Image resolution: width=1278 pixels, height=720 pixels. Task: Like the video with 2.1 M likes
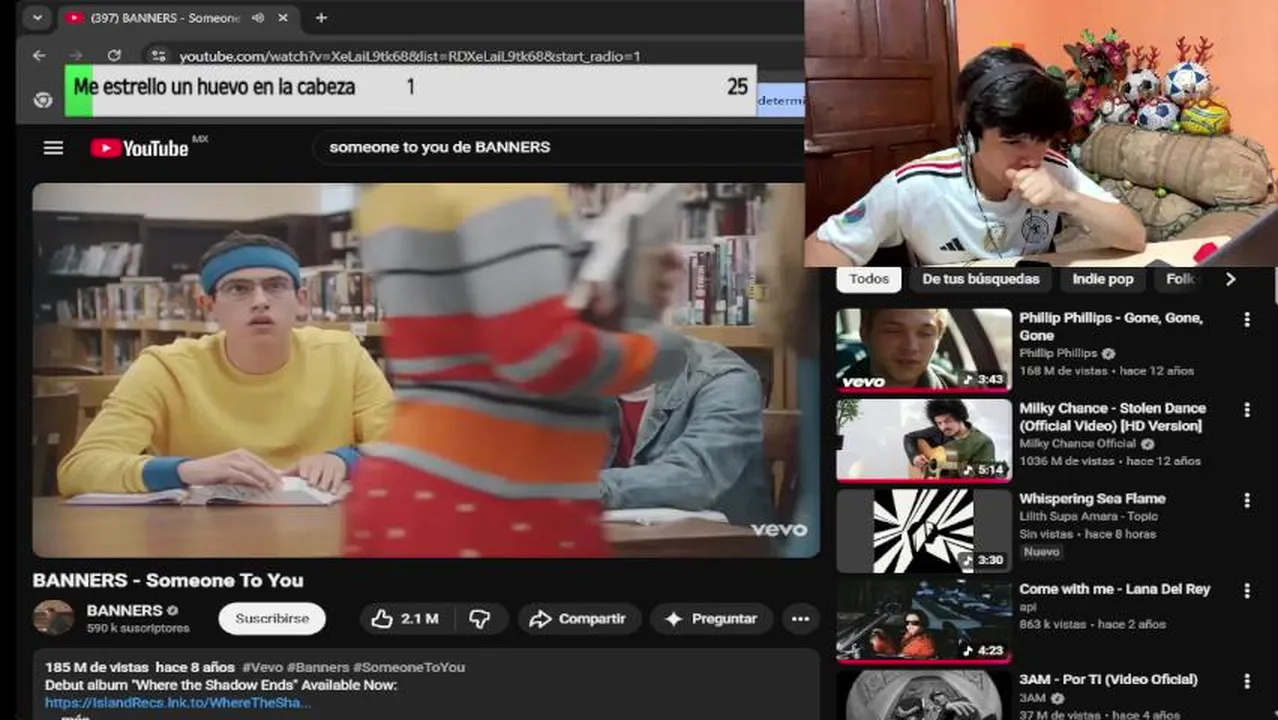pyautogui.click(x=405, y=619)
